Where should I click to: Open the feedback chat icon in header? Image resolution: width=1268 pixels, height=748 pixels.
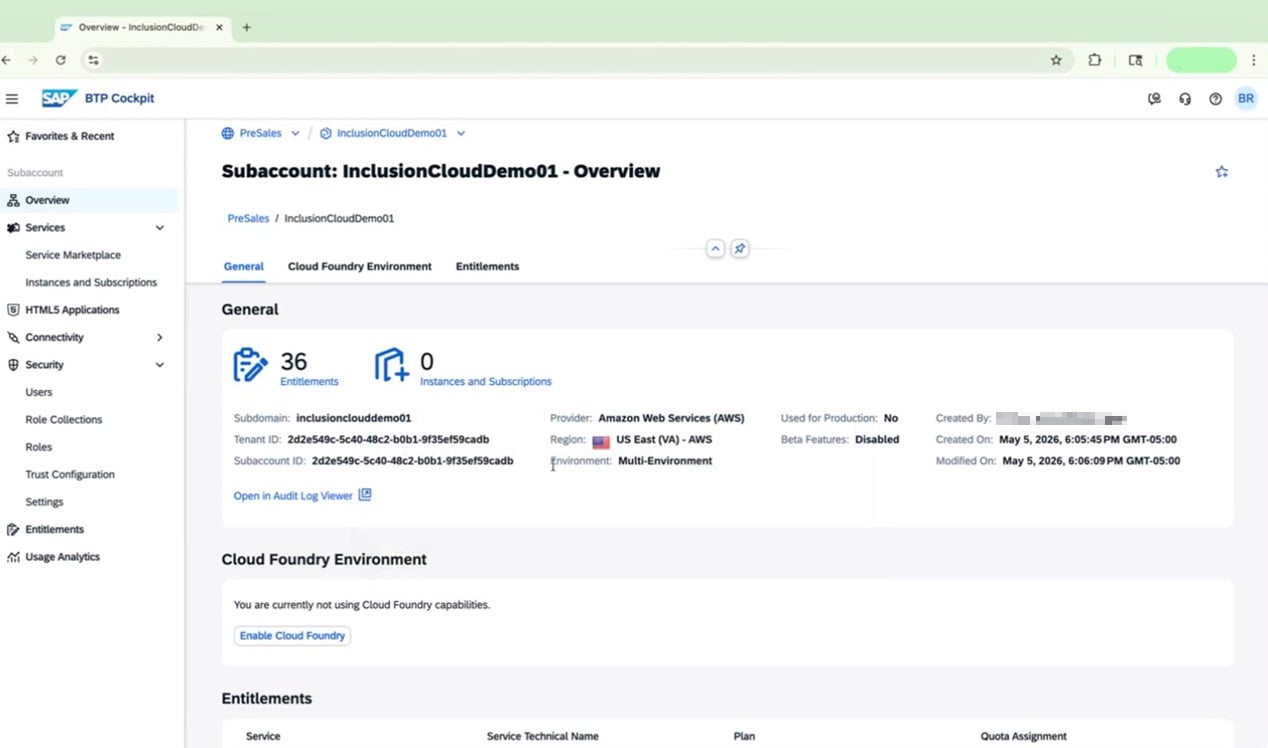1155,99
